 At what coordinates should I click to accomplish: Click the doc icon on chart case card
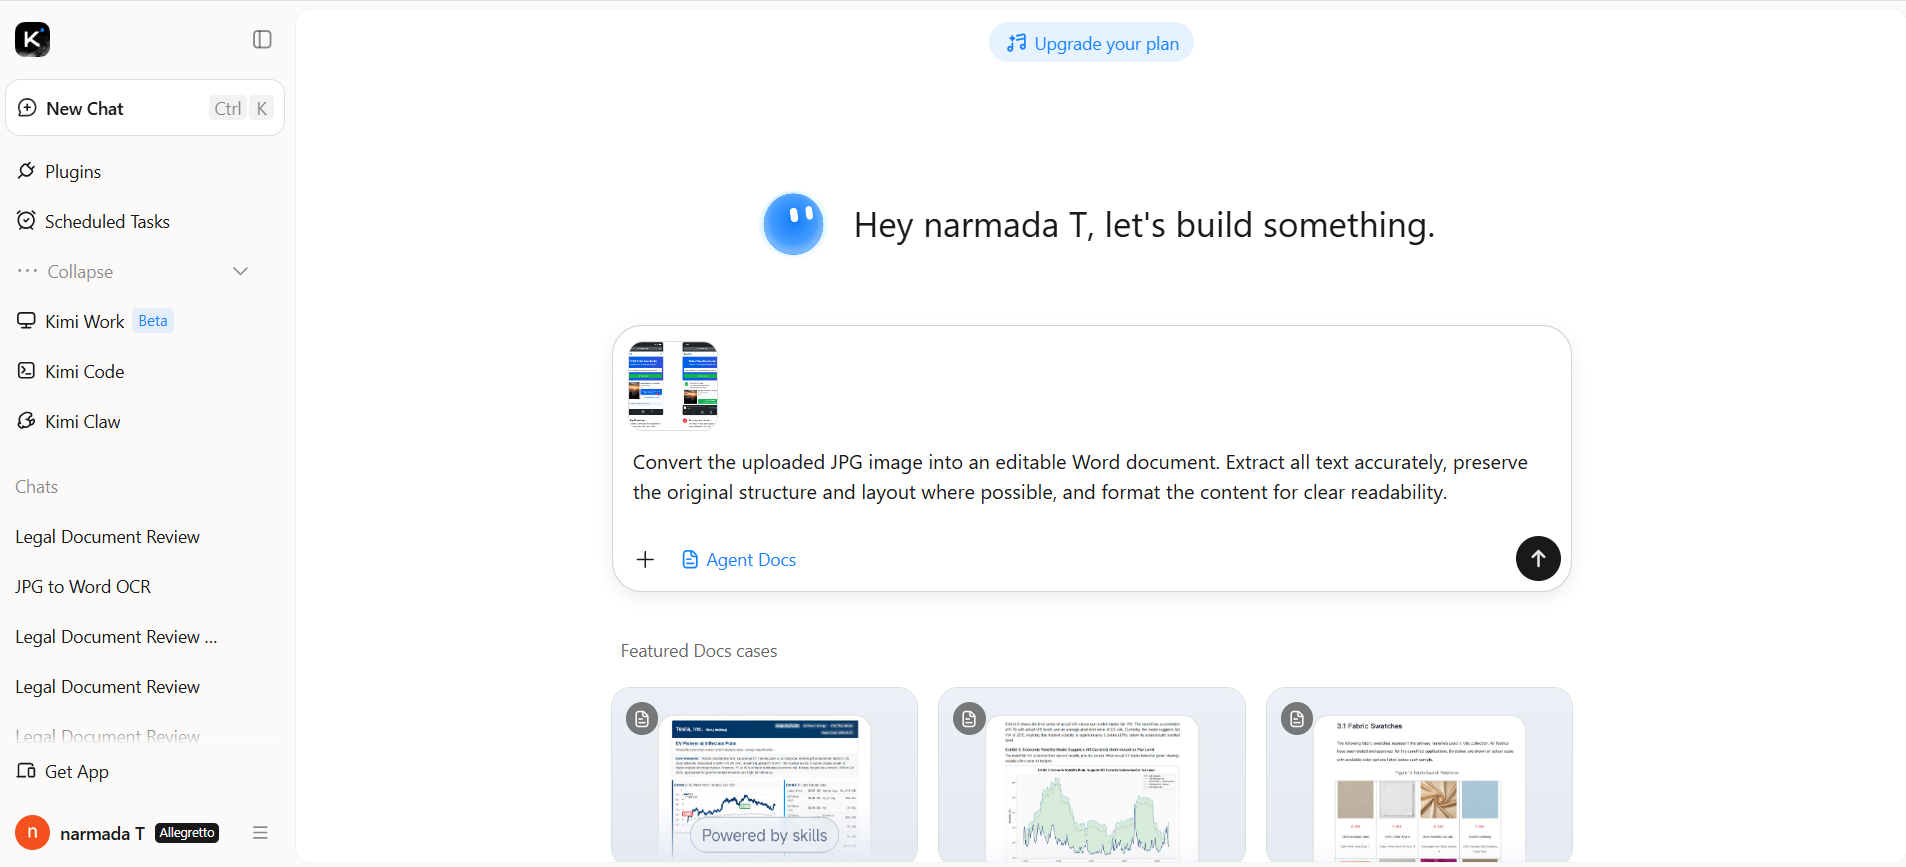click(x=969, y=718)
